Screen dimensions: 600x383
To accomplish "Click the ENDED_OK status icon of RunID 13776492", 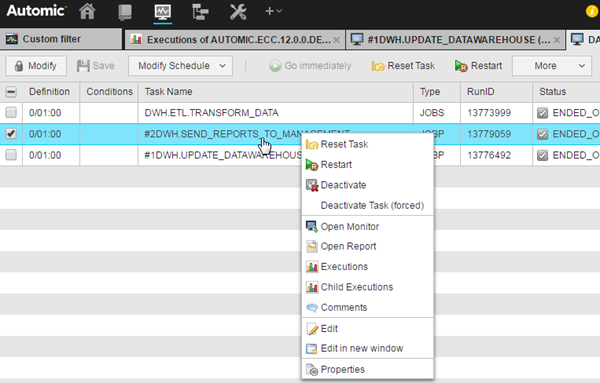I will [x=543, y=155].
